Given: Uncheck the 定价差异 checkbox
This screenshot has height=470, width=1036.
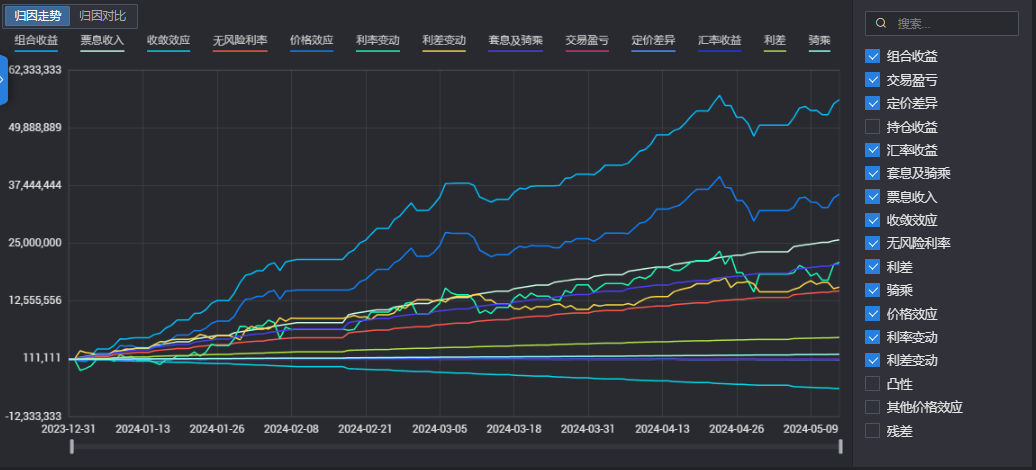Looking at the screenshot, I should coord(872,103).
